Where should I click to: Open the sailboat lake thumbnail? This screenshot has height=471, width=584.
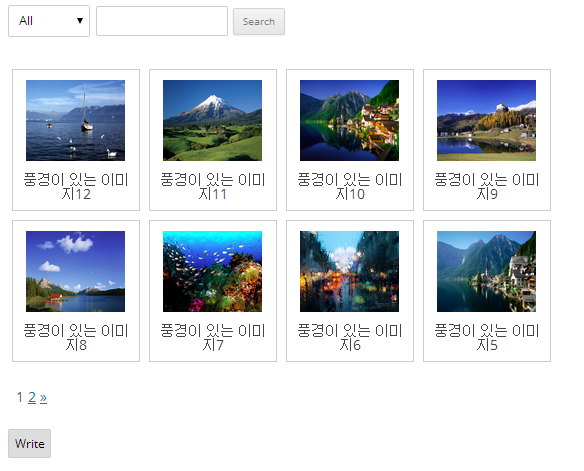click(76, 120)
